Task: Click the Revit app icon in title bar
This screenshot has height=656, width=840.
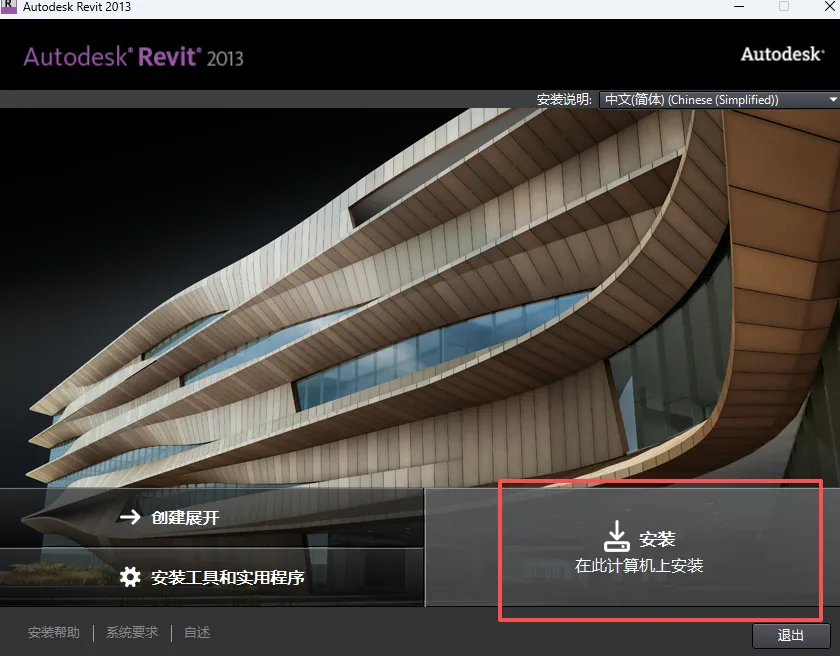Action: [x=9, y=6]
